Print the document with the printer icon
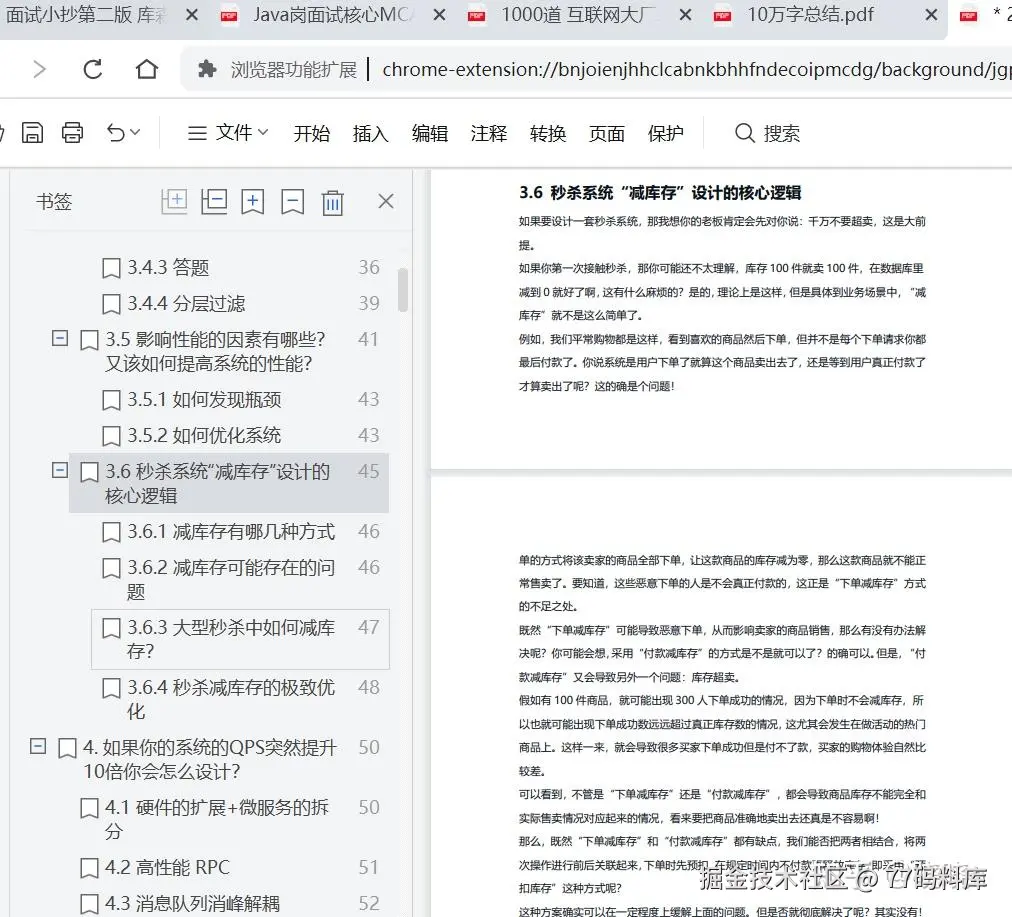Viewport: 1012px width, 917px height. pyautogui.click(x=72, y=133)
